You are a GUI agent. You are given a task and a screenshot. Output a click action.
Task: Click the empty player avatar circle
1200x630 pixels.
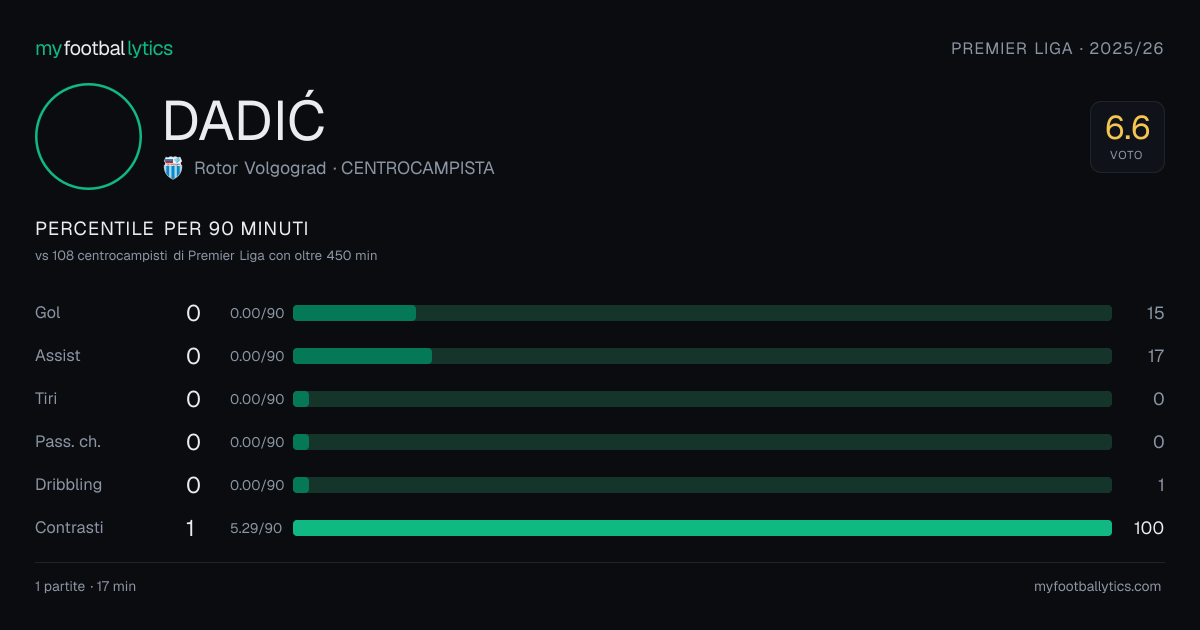[88, 136]
